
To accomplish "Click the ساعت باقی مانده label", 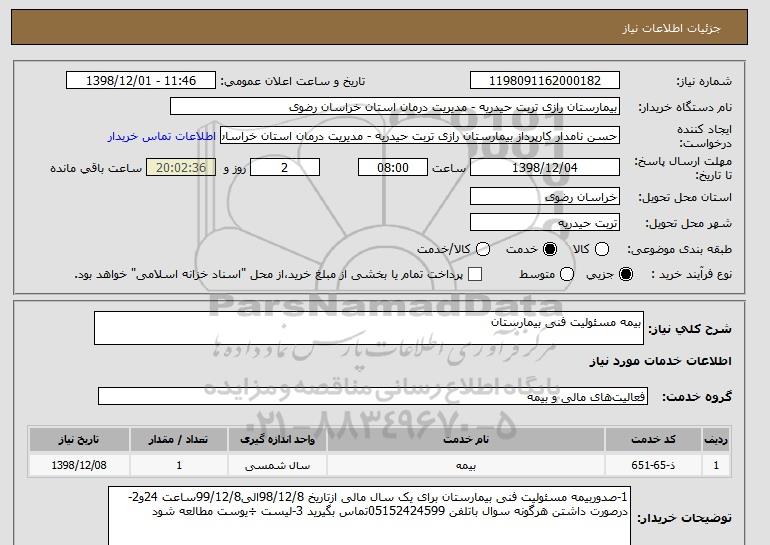I will coord(96,168).
